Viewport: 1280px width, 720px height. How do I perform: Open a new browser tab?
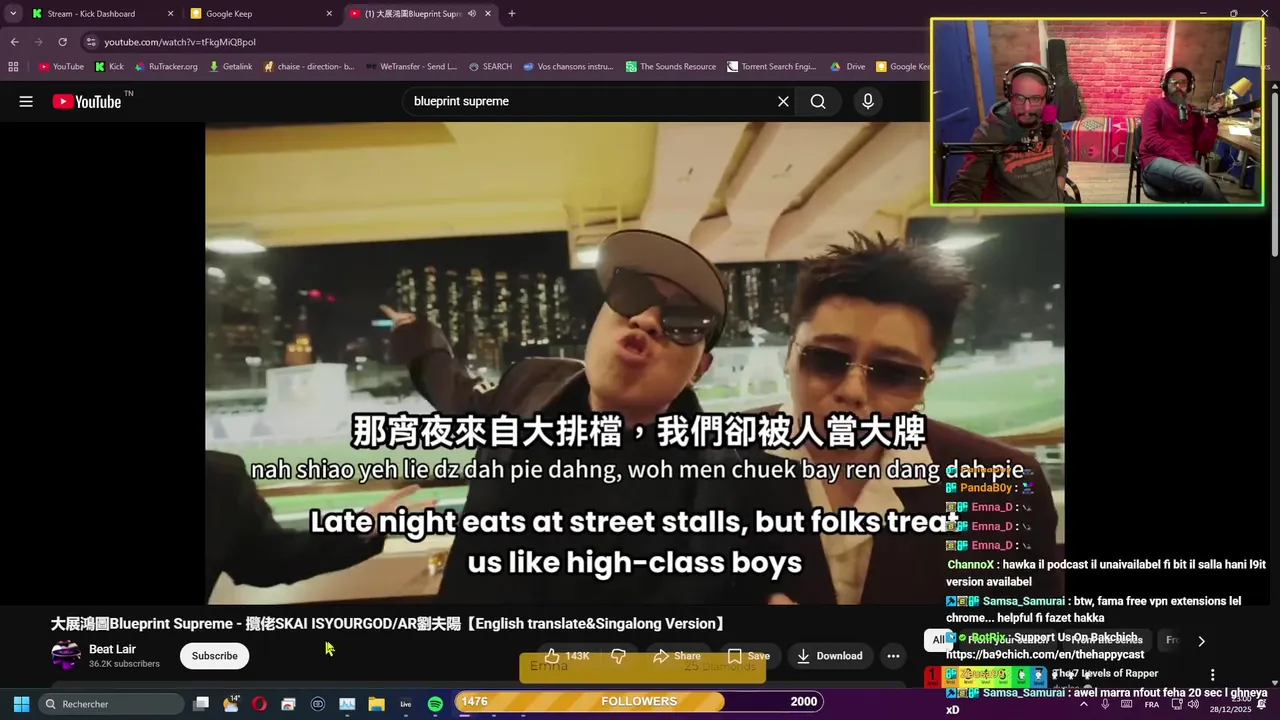pyautogui.click(x=512, y=14)
